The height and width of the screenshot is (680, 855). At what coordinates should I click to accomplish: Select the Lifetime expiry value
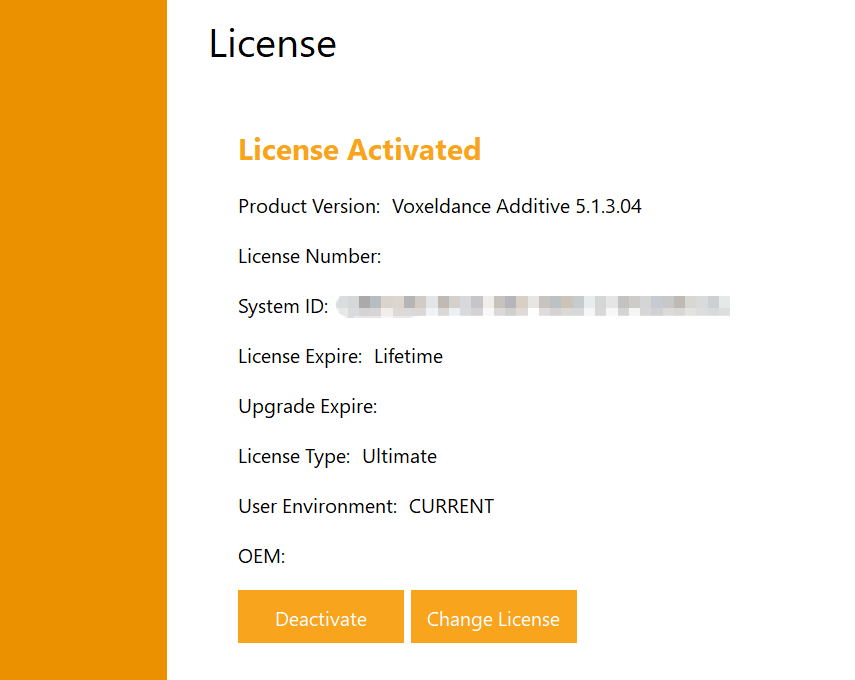tap(408, 357)
